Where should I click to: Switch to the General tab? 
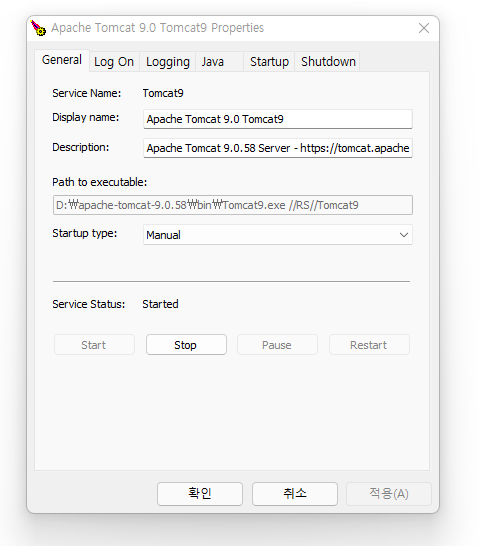coord(62,60)
